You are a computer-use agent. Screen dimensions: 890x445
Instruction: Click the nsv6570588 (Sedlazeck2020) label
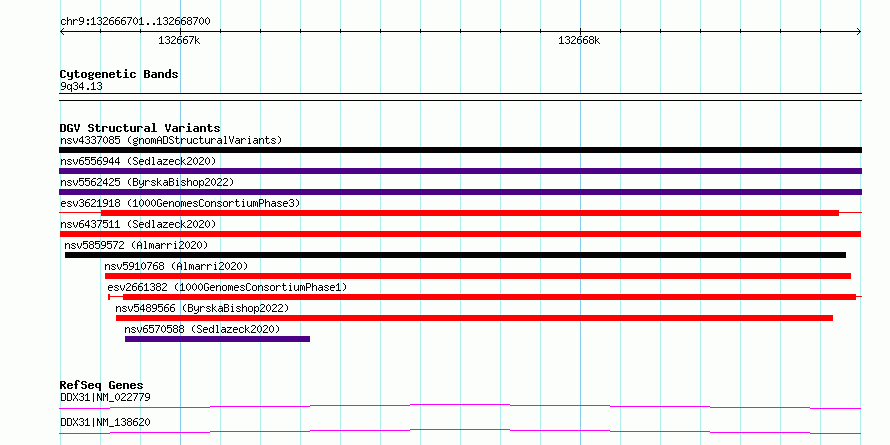point(202,329)
